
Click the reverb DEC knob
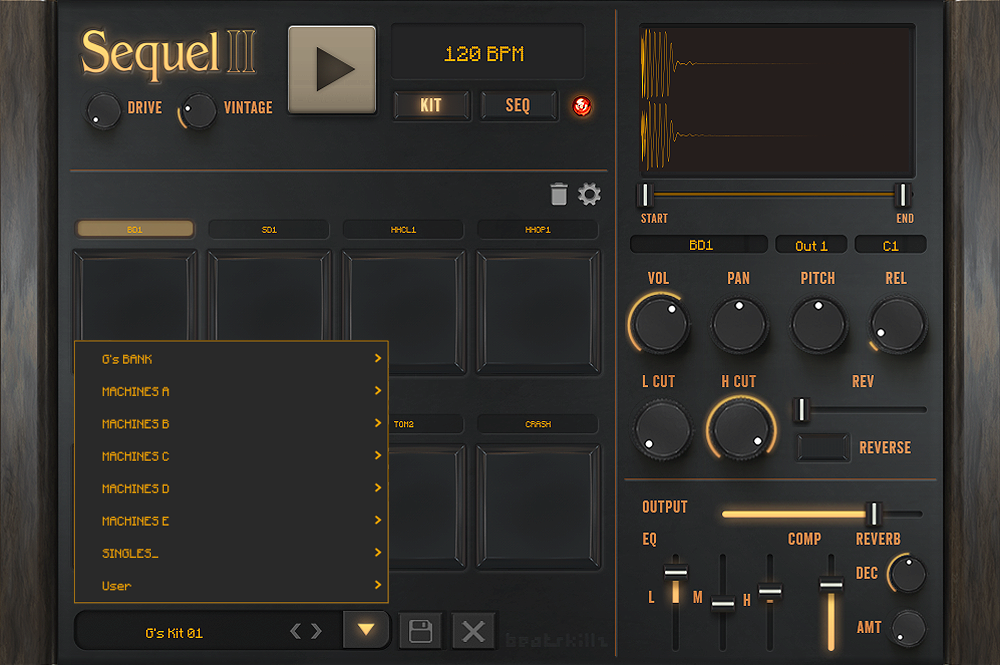pos(908,574)
